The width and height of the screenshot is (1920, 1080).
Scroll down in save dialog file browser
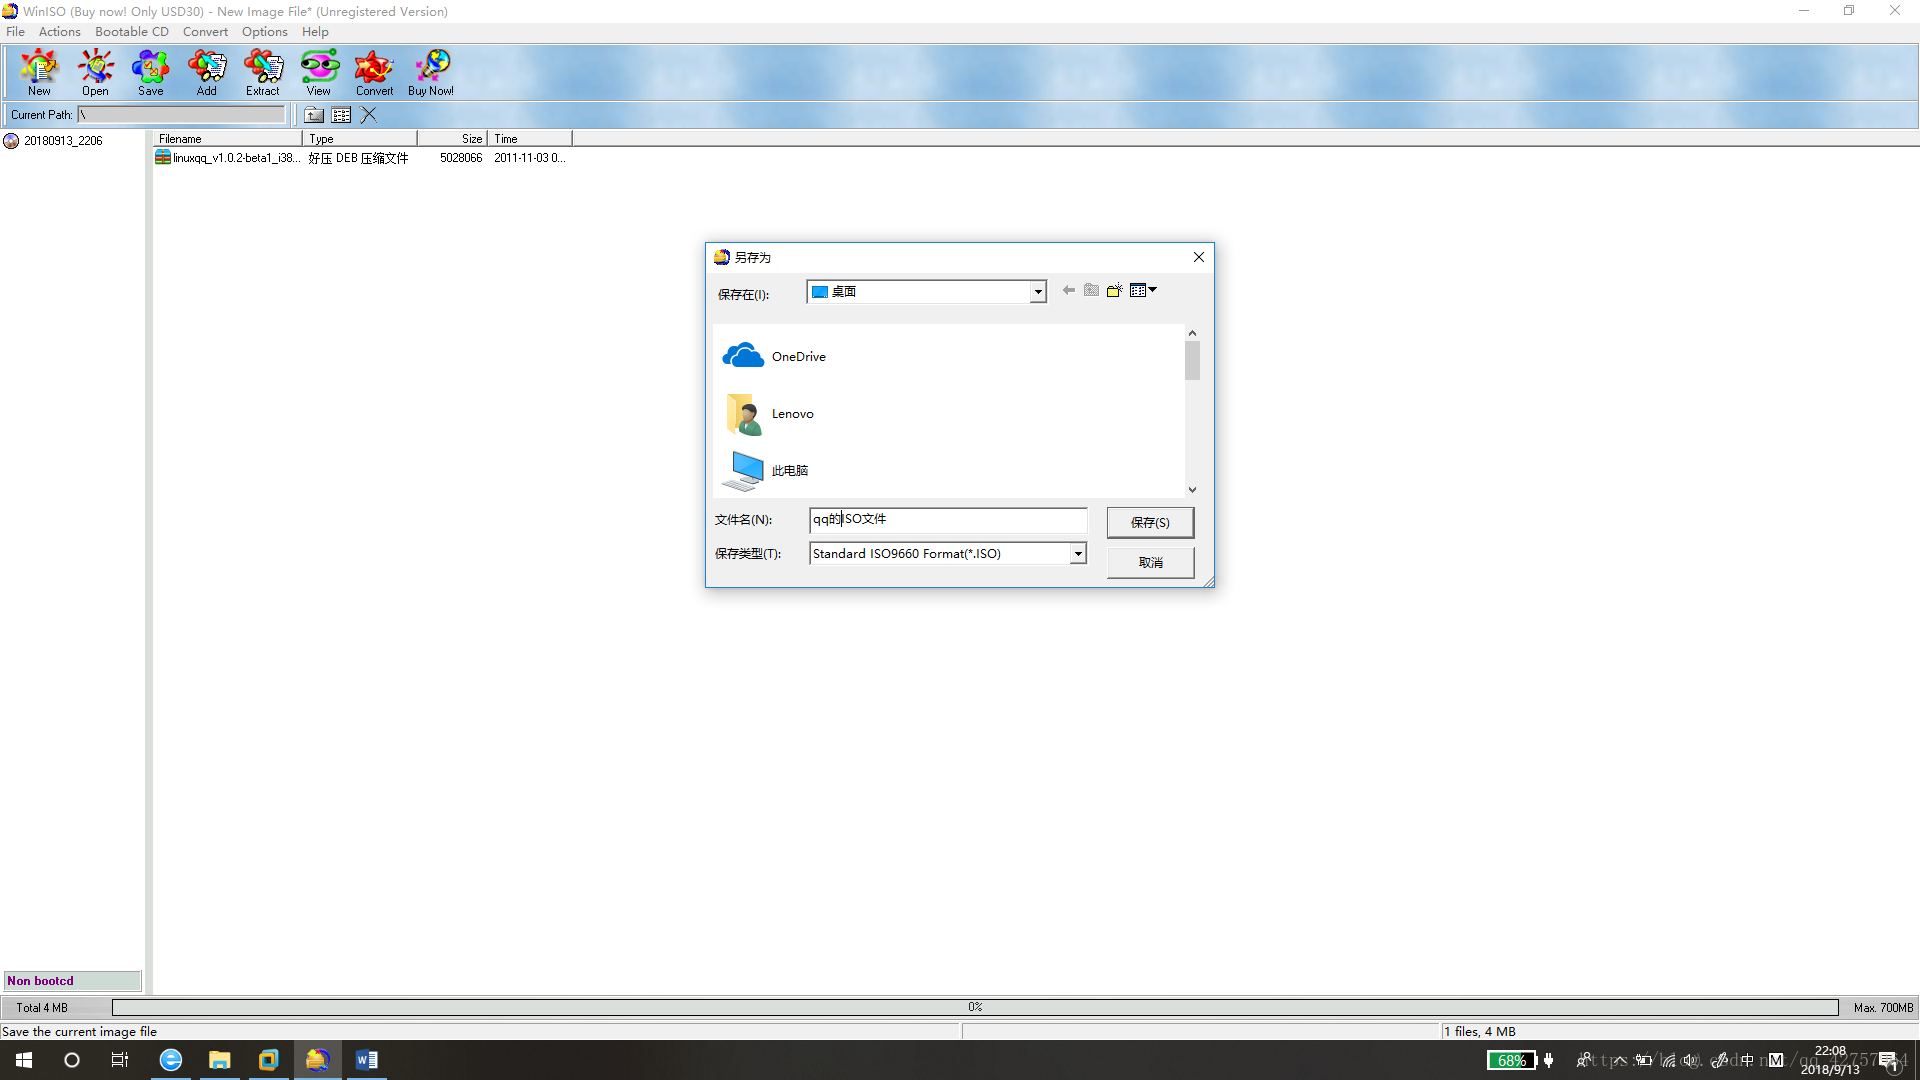[x=1192, y=489]
